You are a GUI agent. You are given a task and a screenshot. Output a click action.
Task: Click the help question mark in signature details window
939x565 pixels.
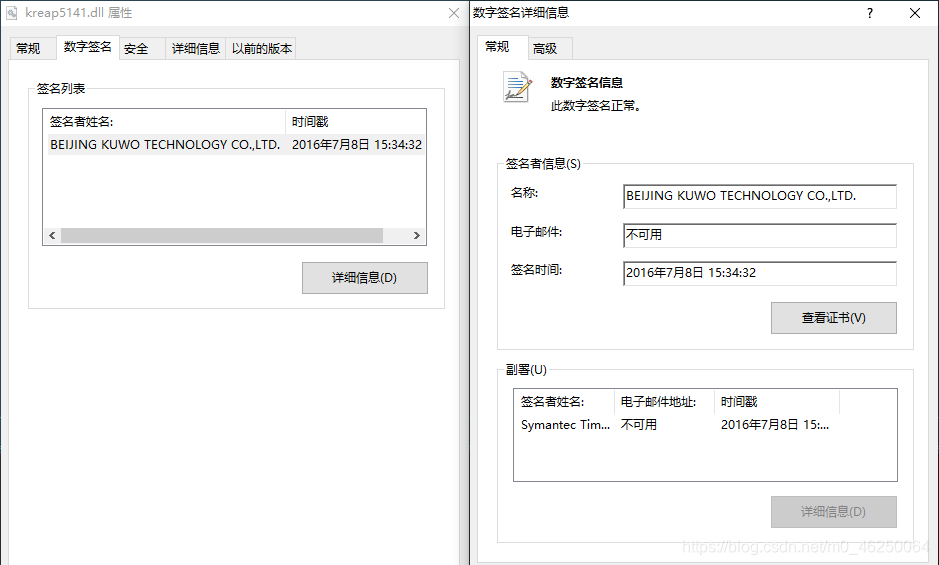click(870, 13)
